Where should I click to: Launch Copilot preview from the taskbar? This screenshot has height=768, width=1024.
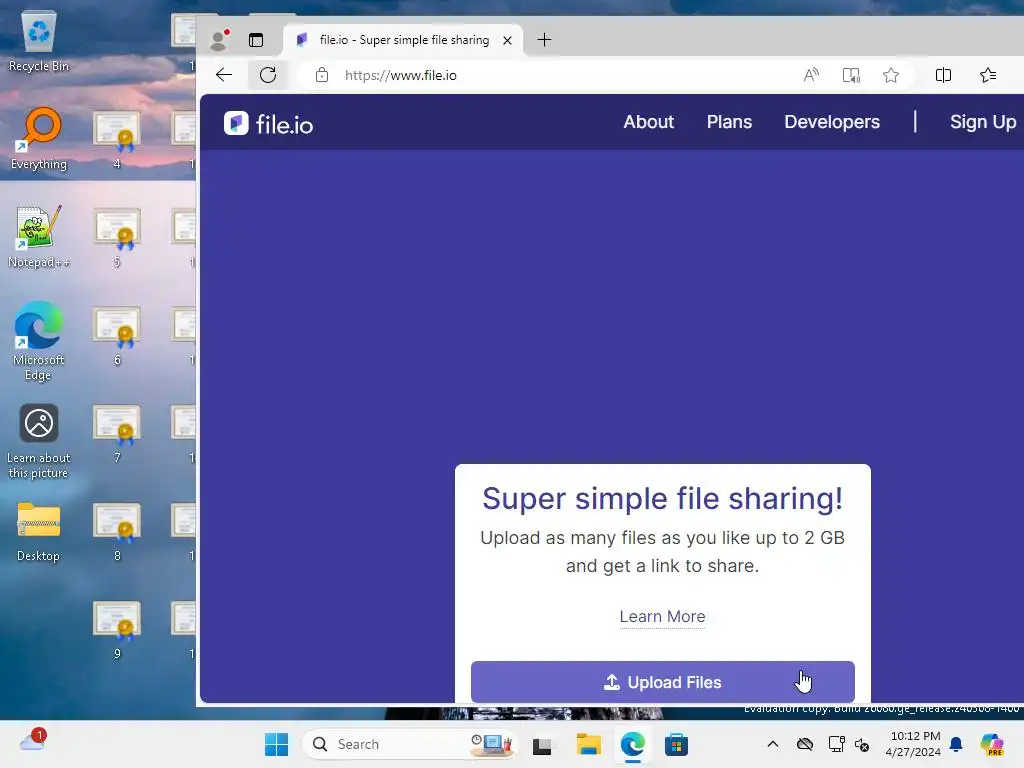(x=991, y=744)
